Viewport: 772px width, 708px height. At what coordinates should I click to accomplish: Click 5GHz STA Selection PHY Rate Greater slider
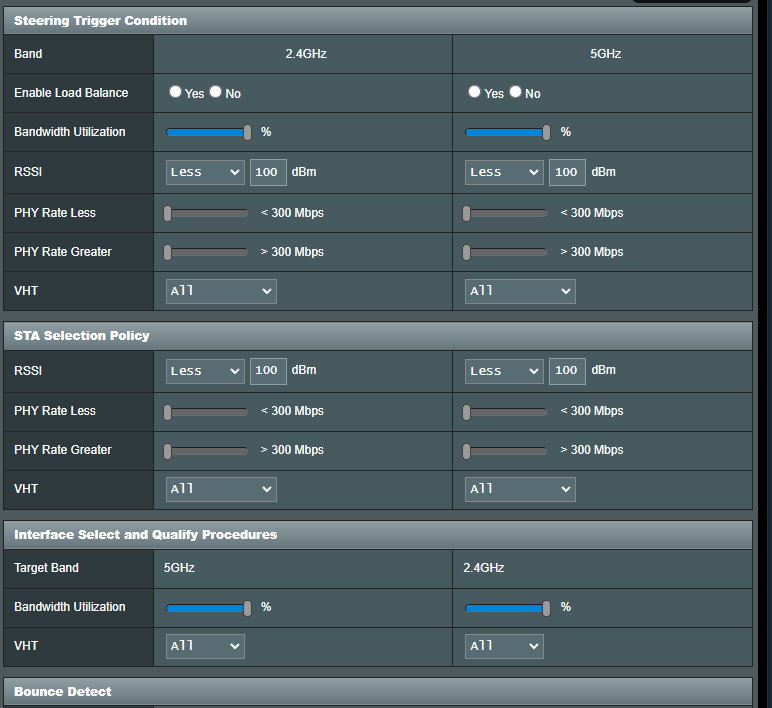[505, 451]
